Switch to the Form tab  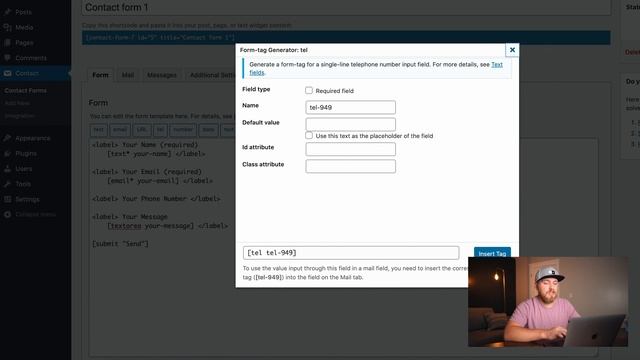point(100,75)
